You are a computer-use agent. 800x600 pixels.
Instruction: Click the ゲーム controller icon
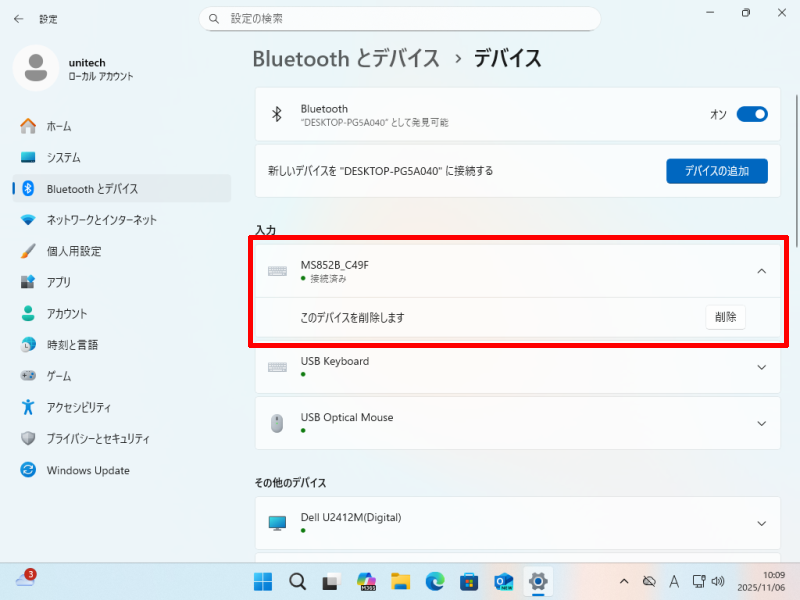tap(28, 376)
